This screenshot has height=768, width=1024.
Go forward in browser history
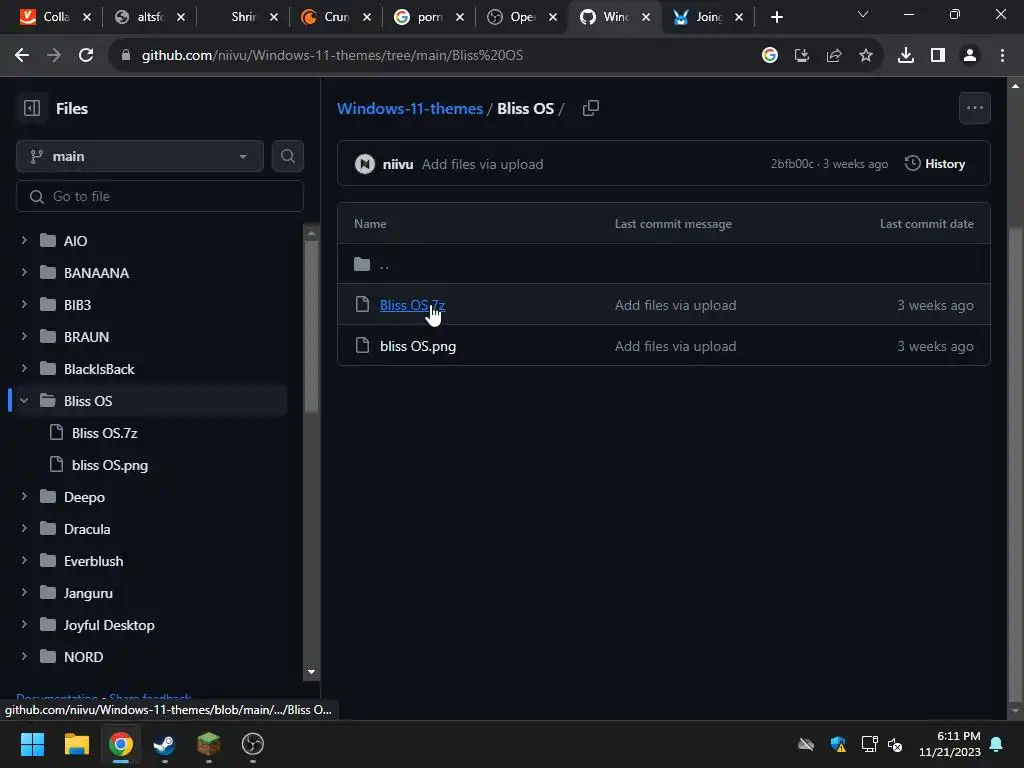[x=54, y=56]
